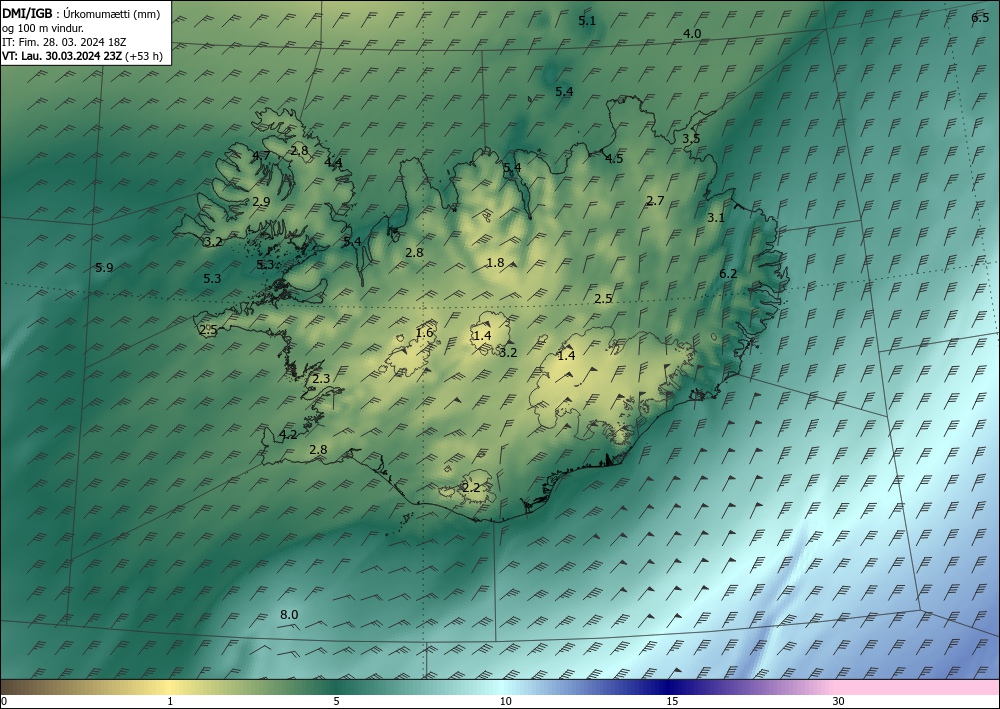Click the 4.4 value on the map

point(333,163)
